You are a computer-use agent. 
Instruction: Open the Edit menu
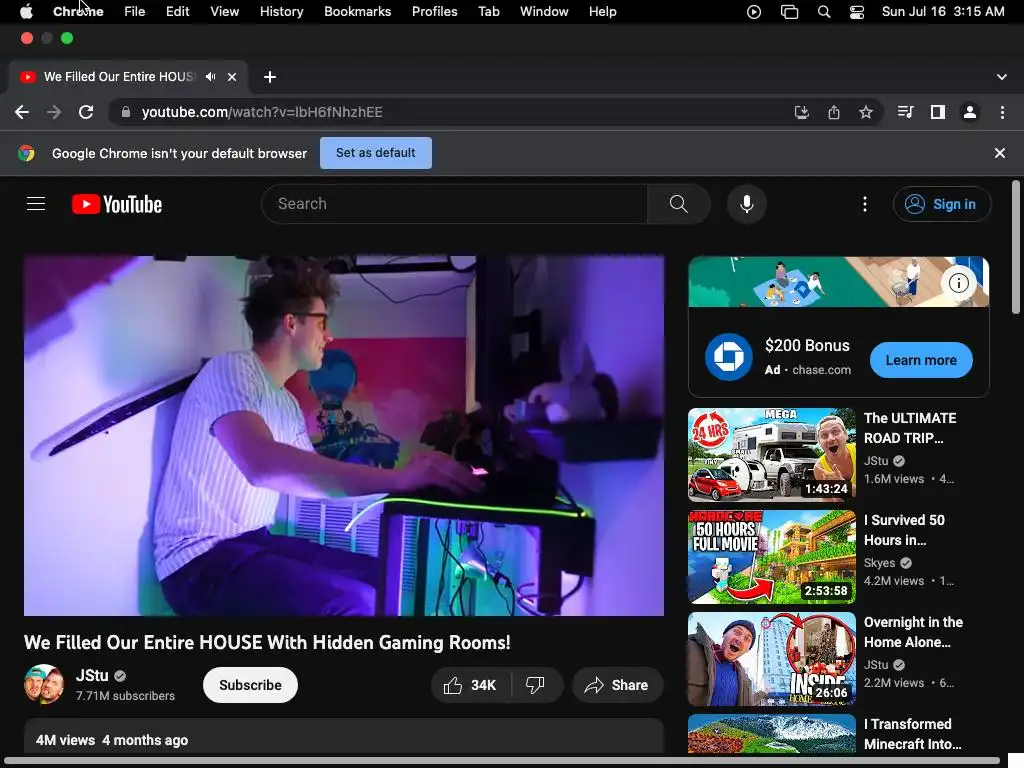(178, 12)
